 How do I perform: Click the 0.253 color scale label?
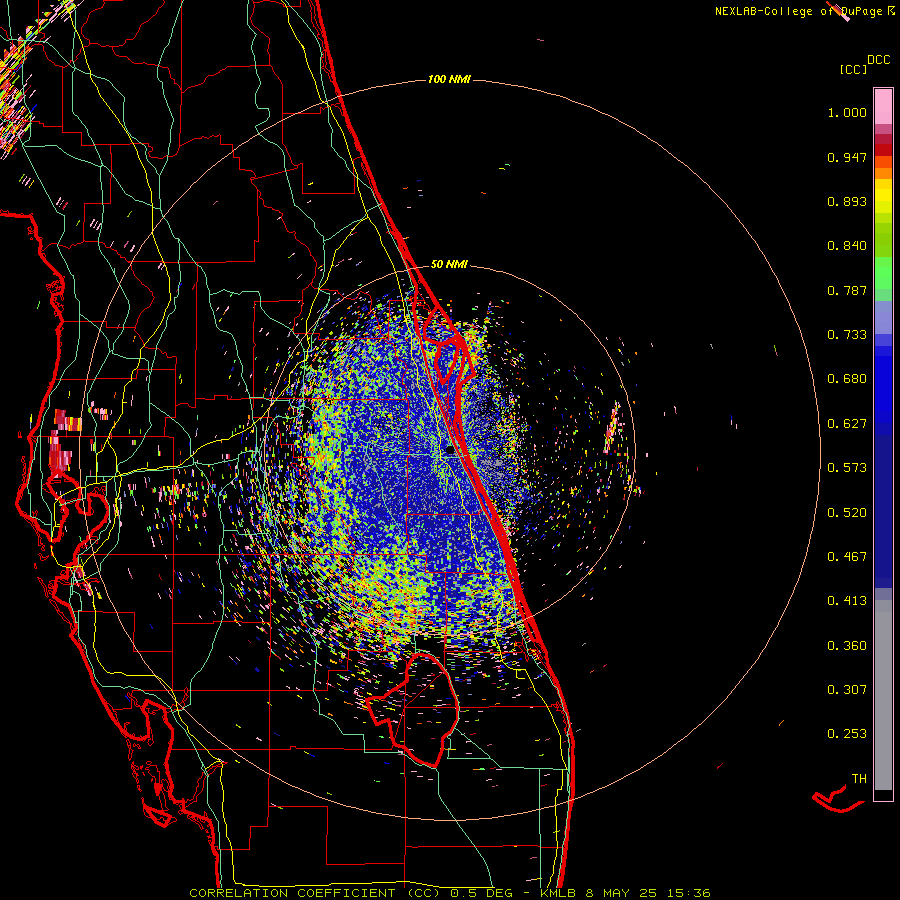click(847, 734)
